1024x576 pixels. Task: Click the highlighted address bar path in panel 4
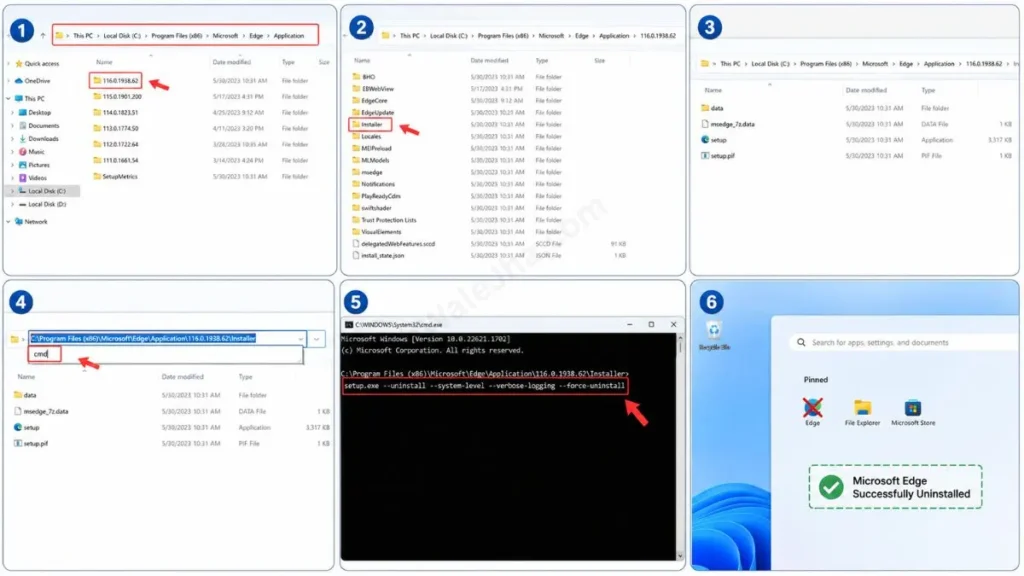point(143,338)
